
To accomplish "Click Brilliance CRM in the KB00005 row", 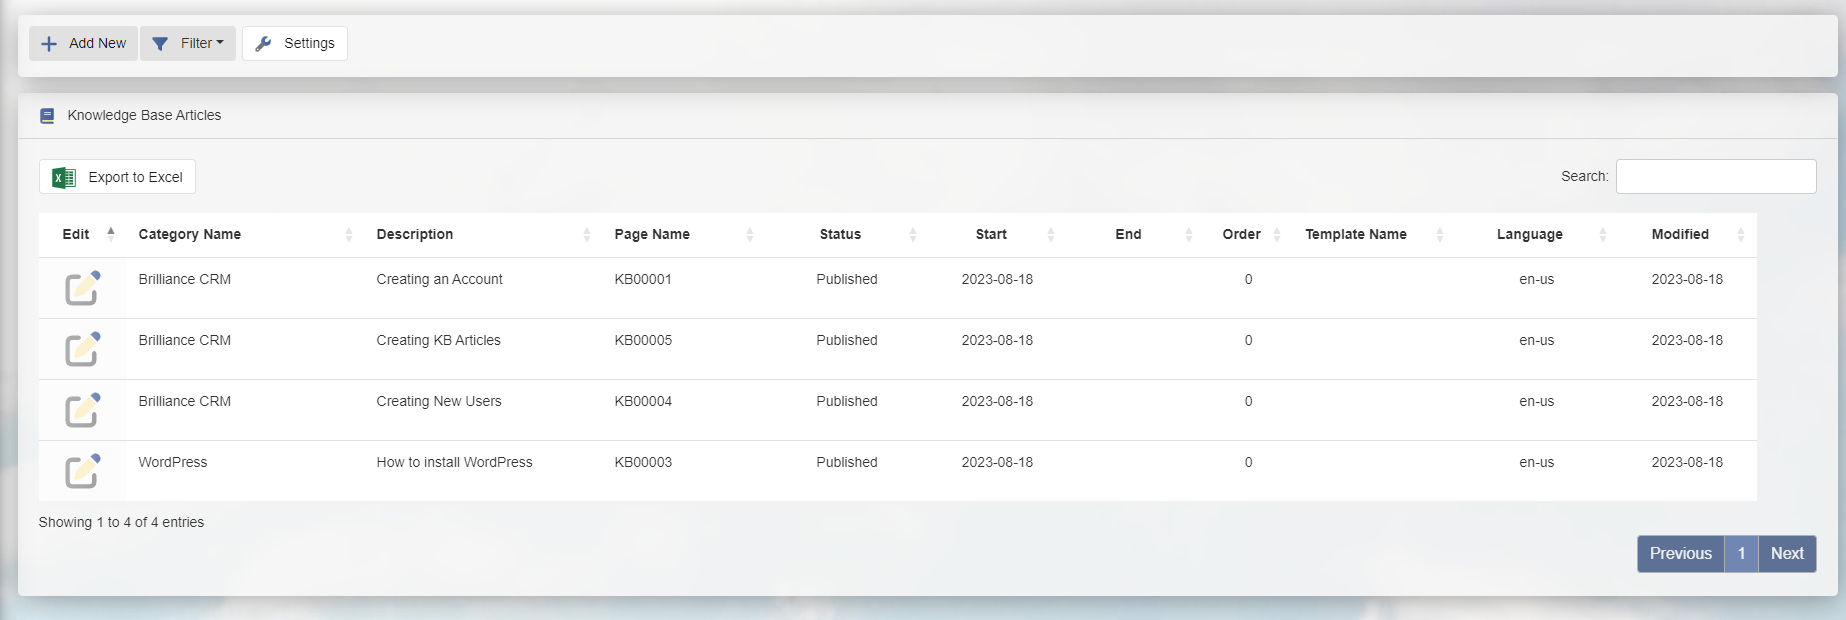I will click(185, 340).
